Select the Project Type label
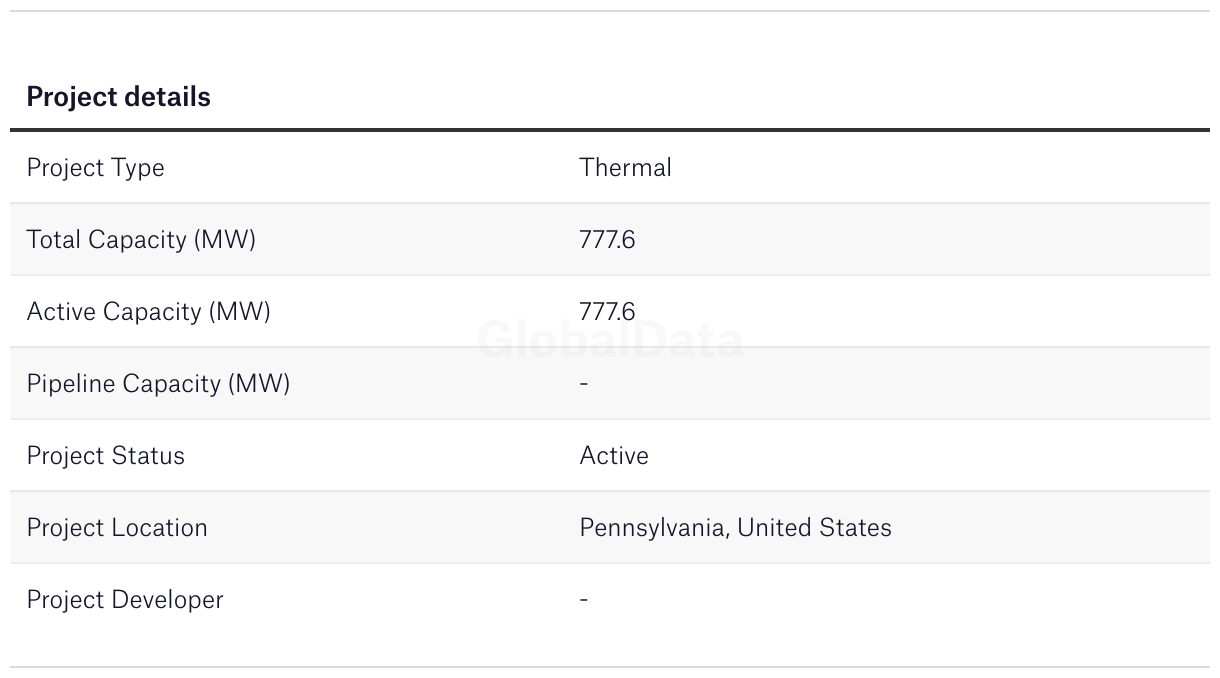1220x678 pixels. pos(95,168)
